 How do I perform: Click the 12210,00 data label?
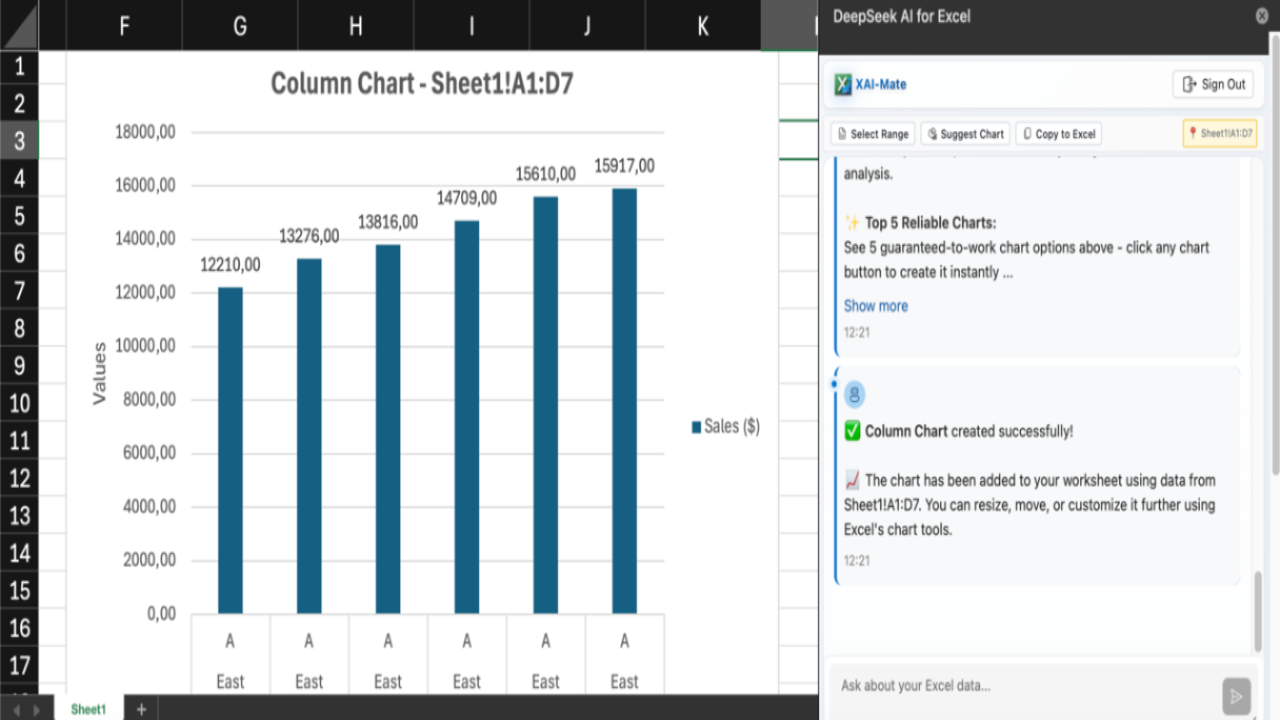pos(230,265)
